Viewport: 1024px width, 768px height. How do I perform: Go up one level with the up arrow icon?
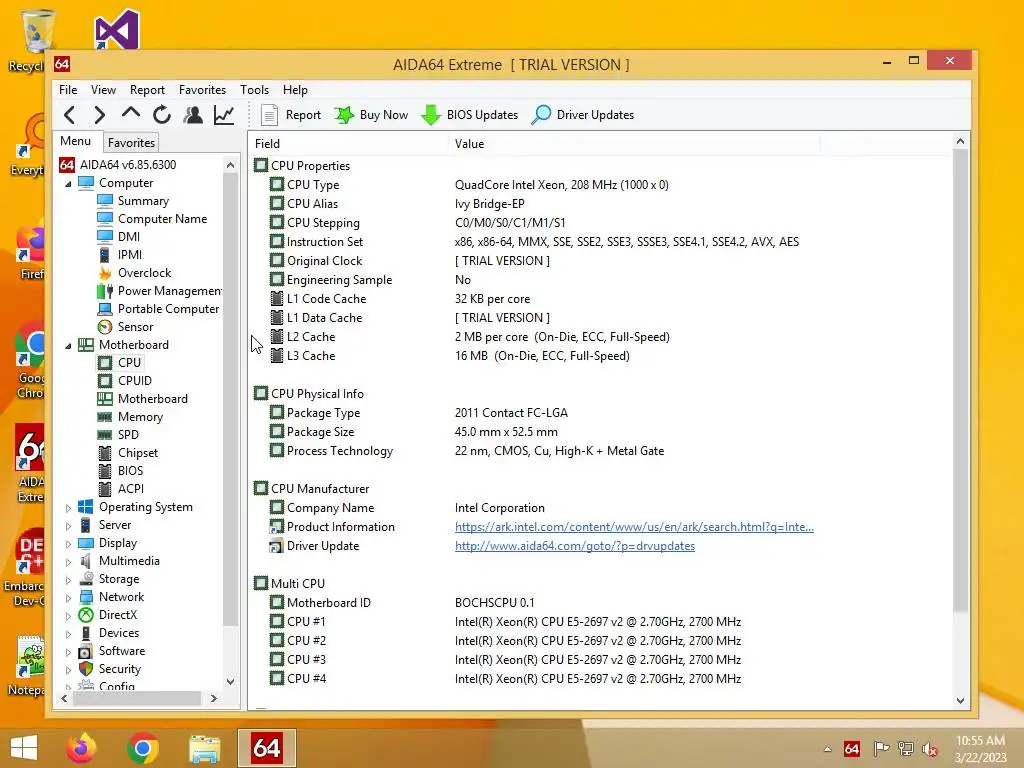pos(131,114)
